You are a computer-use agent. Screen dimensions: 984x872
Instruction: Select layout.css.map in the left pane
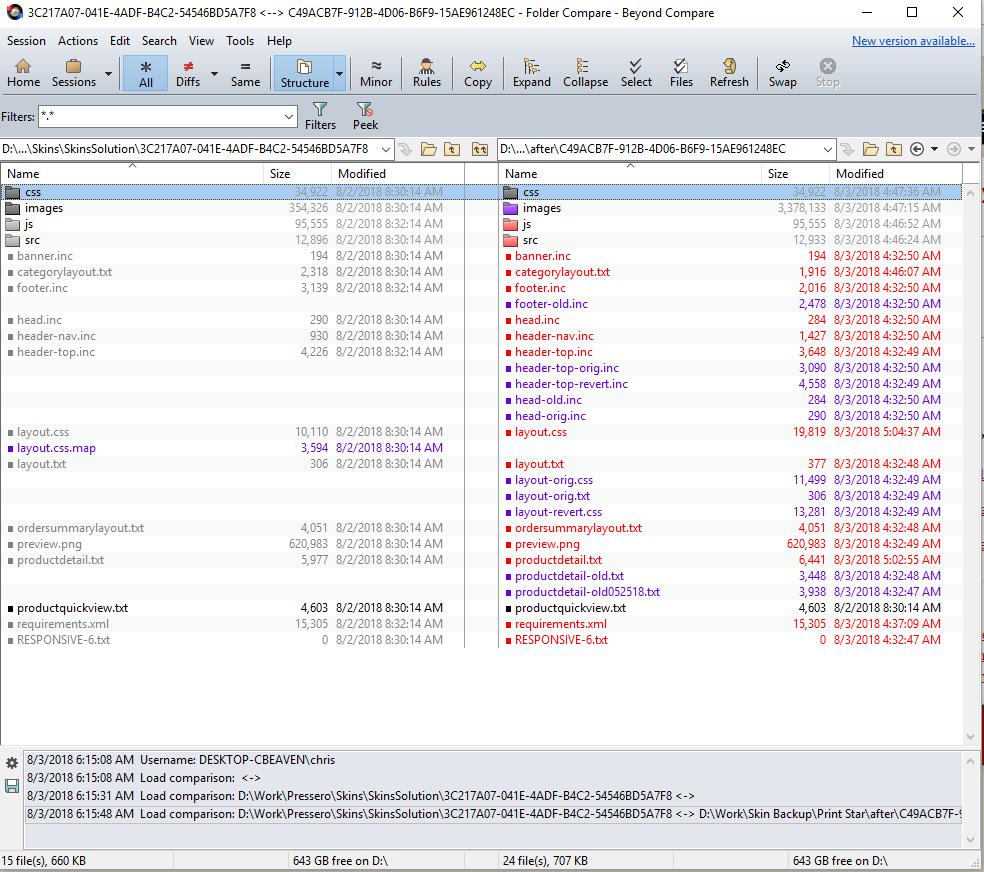pos(56,448)
